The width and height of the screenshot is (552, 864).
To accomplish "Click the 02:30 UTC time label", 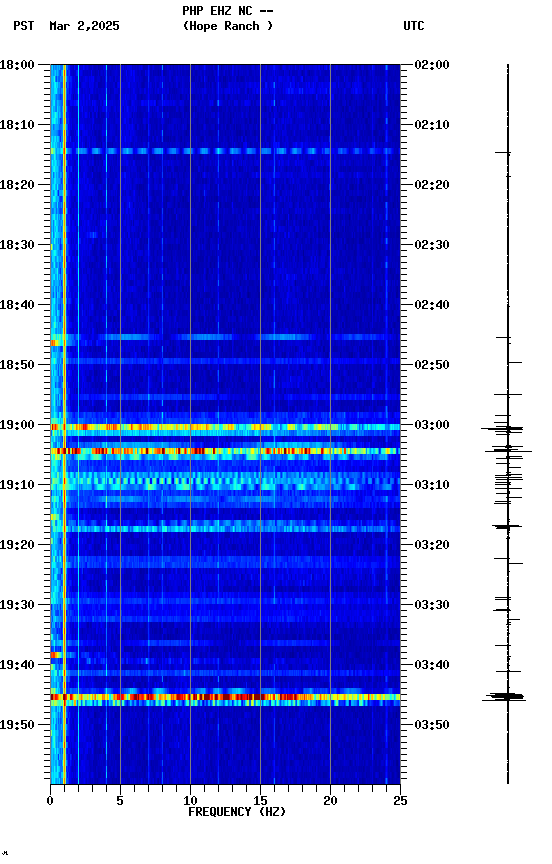I will (x=432, y=245).
